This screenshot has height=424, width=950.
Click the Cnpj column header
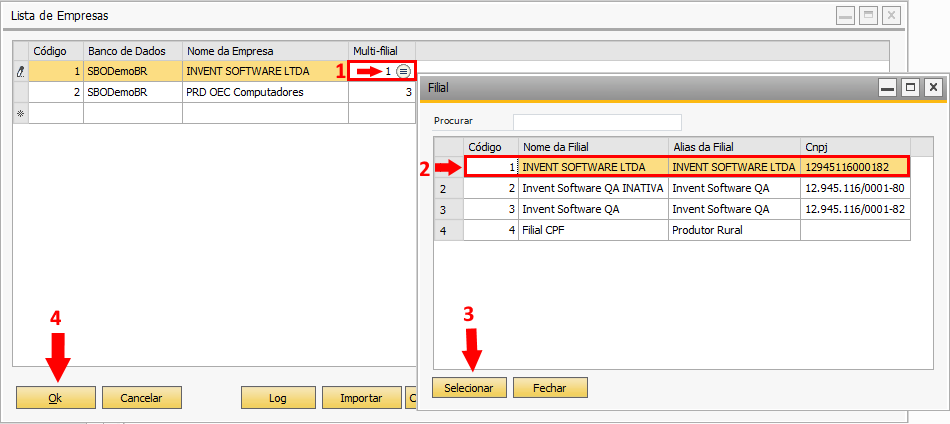tap(855, 147)
